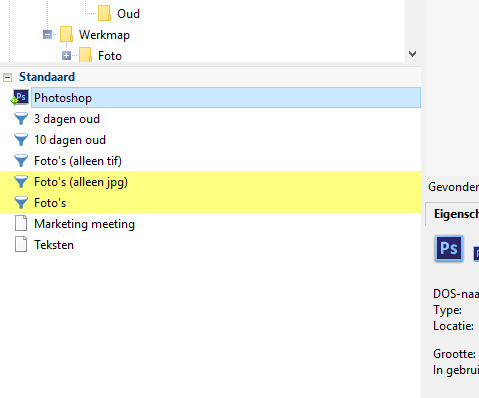Collapse the Standaard group

(x=7, y=78)
